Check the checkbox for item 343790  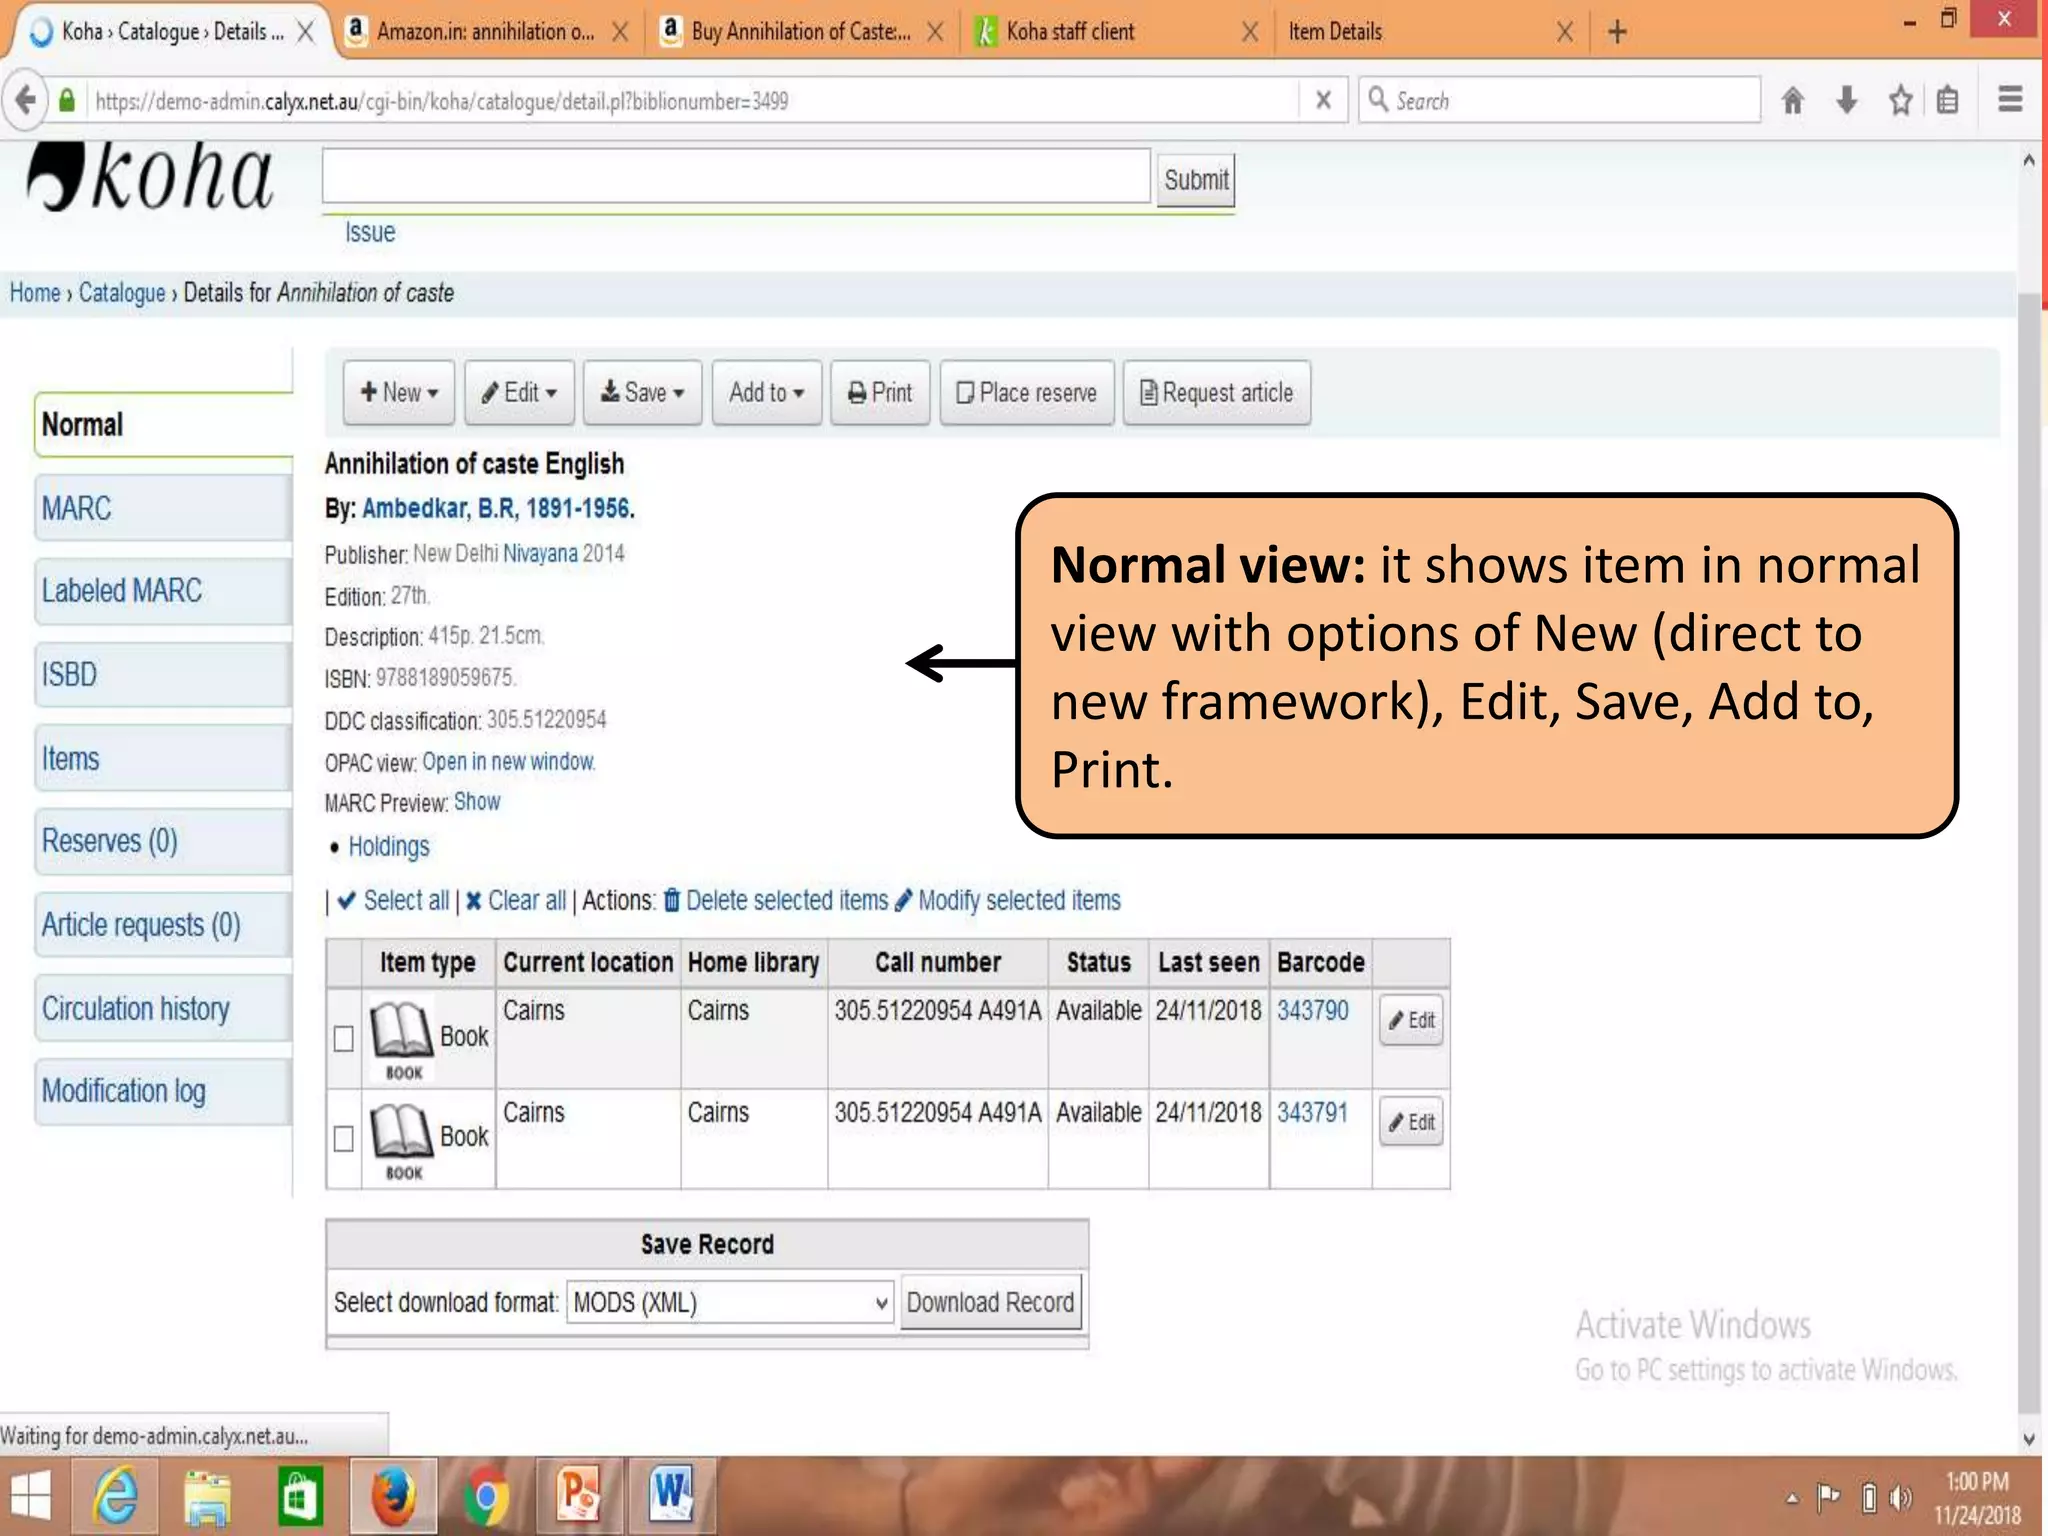coord(344,1039)
